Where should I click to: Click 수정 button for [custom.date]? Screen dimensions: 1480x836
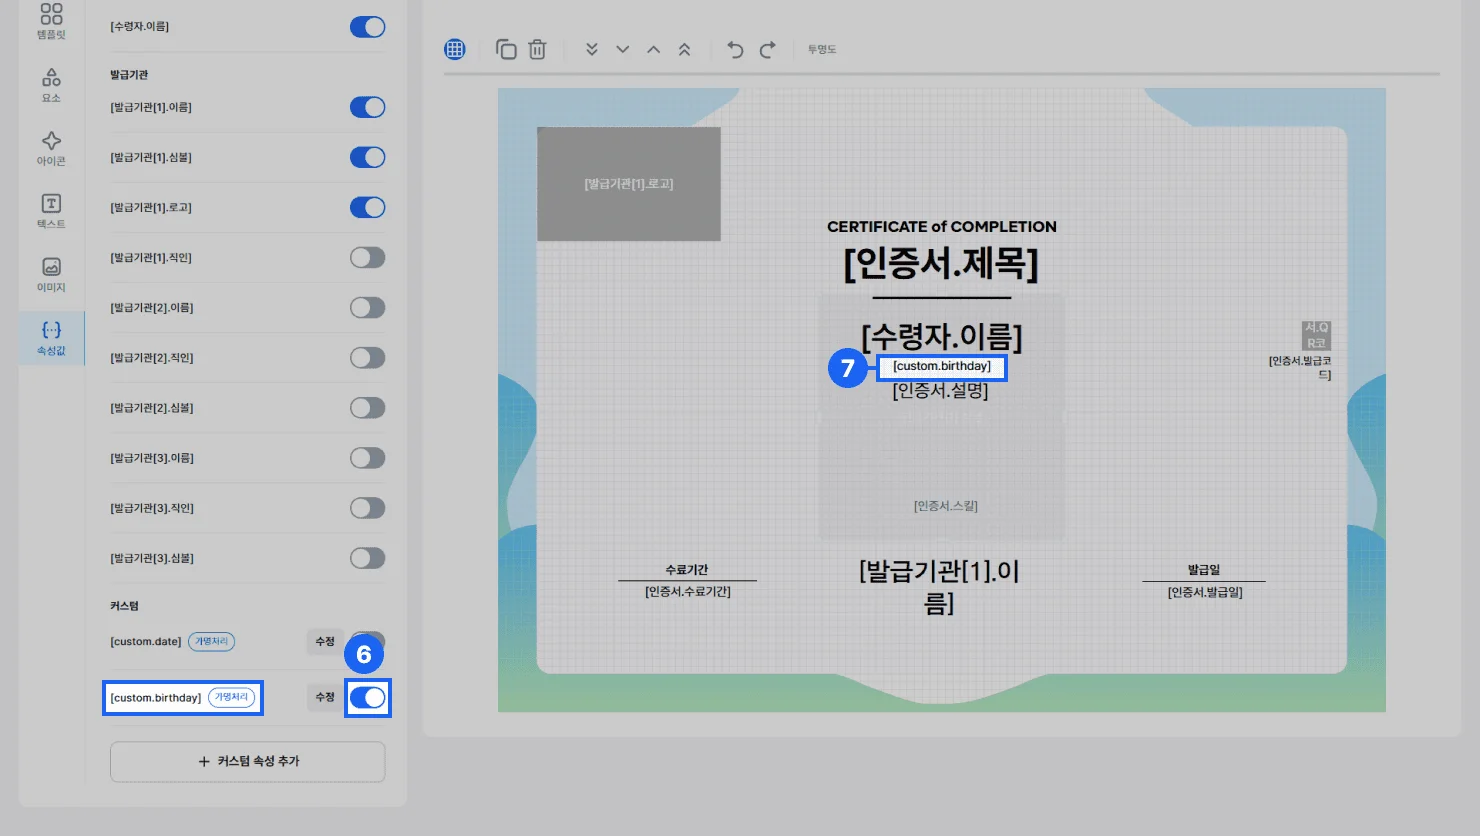pos(325,642)
